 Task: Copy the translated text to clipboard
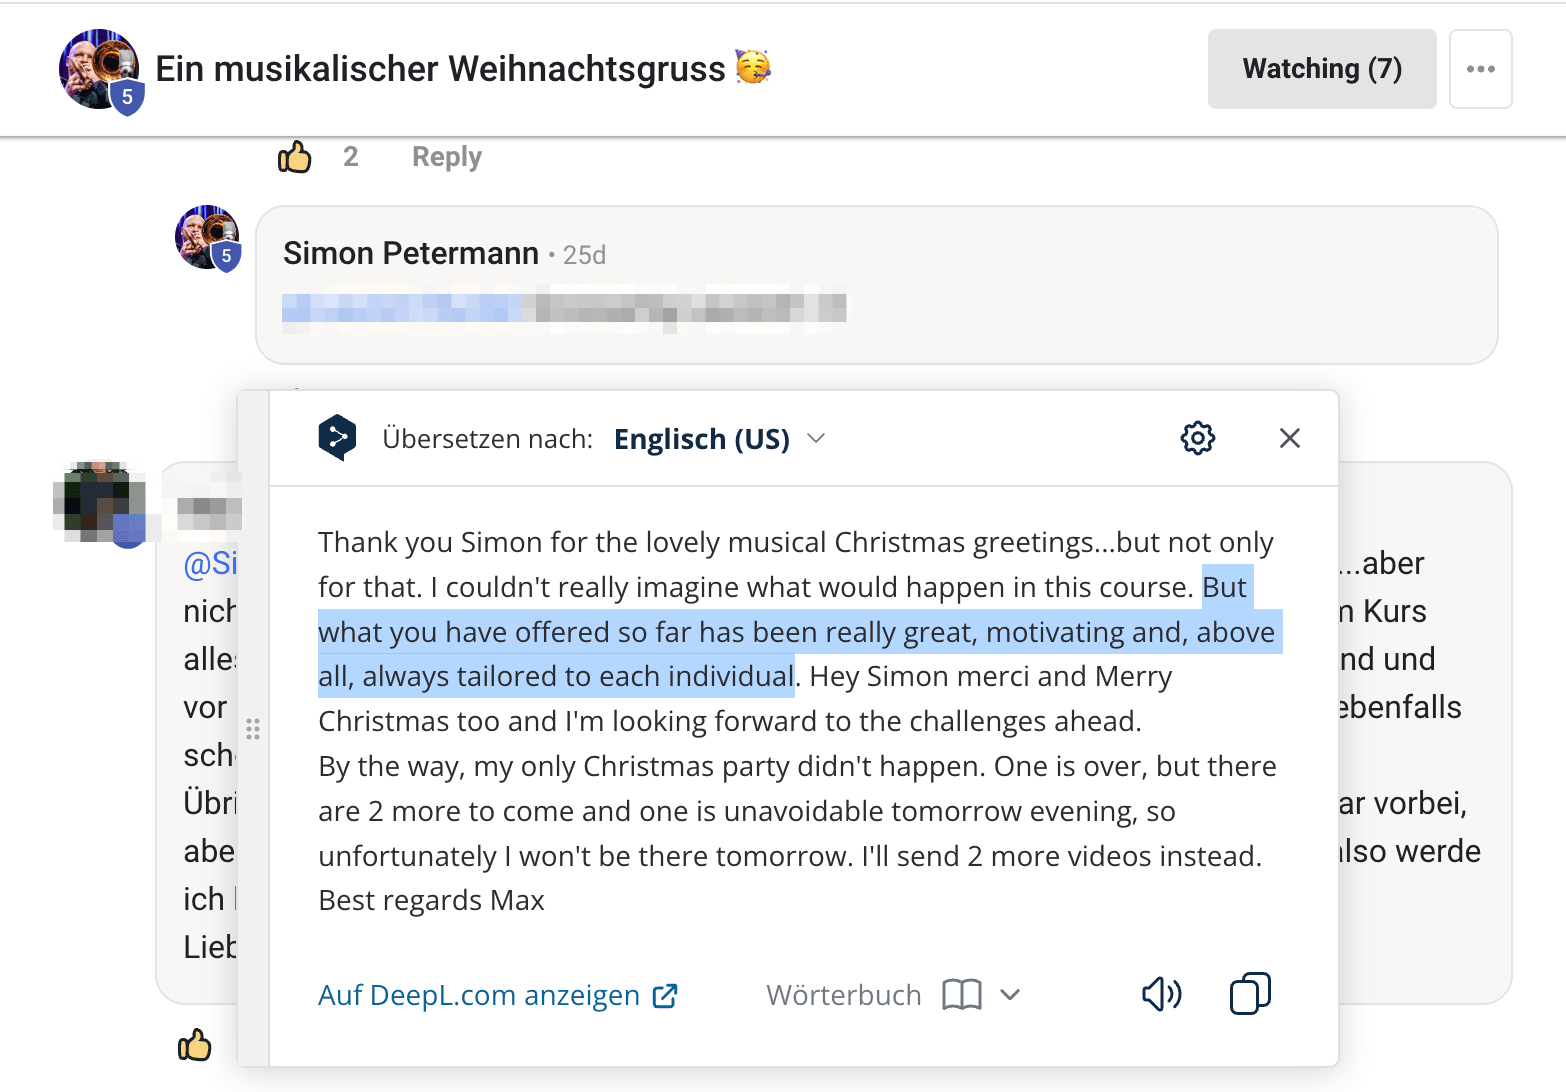click(1249, 994)
